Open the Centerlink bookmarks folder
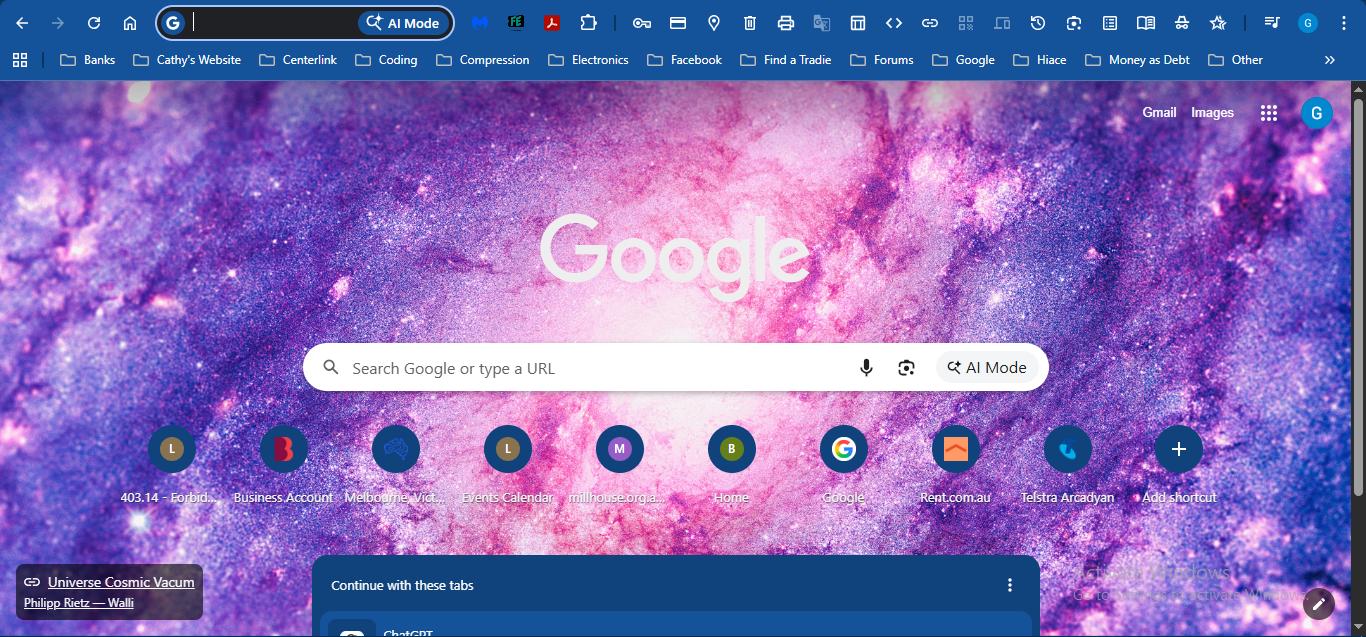The height and width of the screenshot is (637, 1366). 298,60
